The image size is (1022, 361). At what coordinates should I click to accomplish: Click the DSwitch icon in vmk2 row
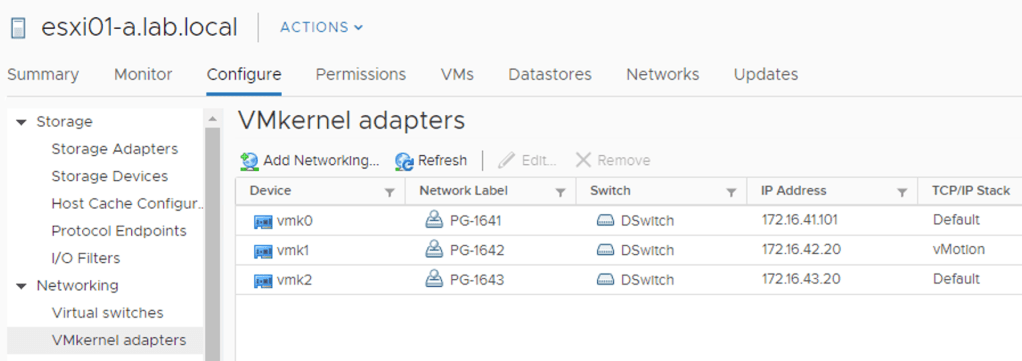[606, 280]
